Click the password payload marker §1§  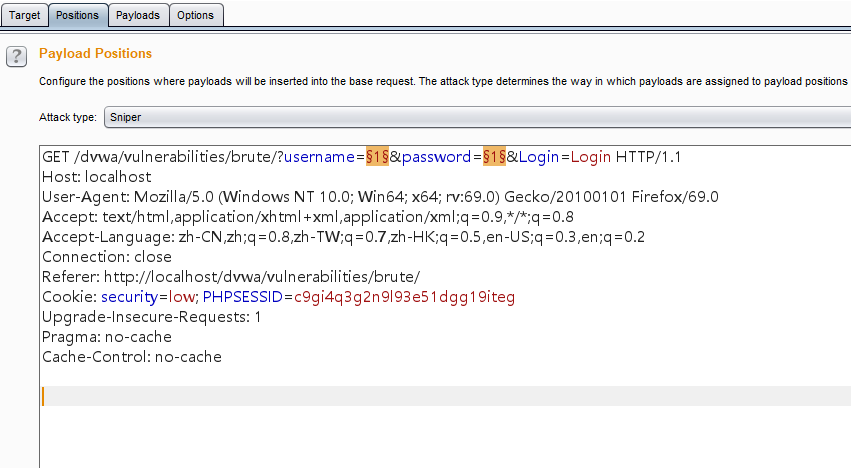tap(494, 157)
